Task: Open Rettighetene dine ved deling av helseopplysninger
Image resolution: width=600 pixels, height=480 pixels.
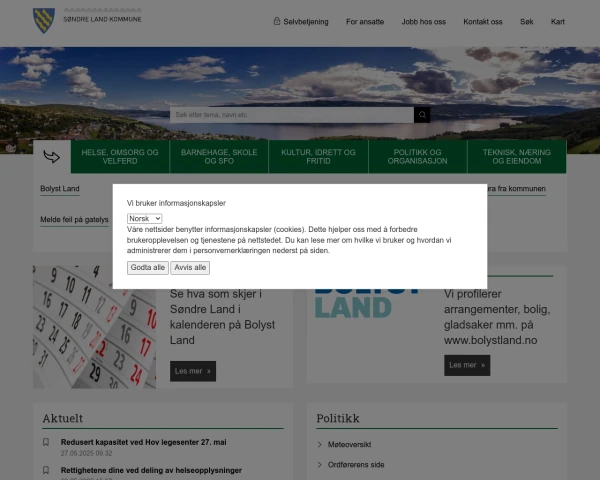Action: point(151,470)
